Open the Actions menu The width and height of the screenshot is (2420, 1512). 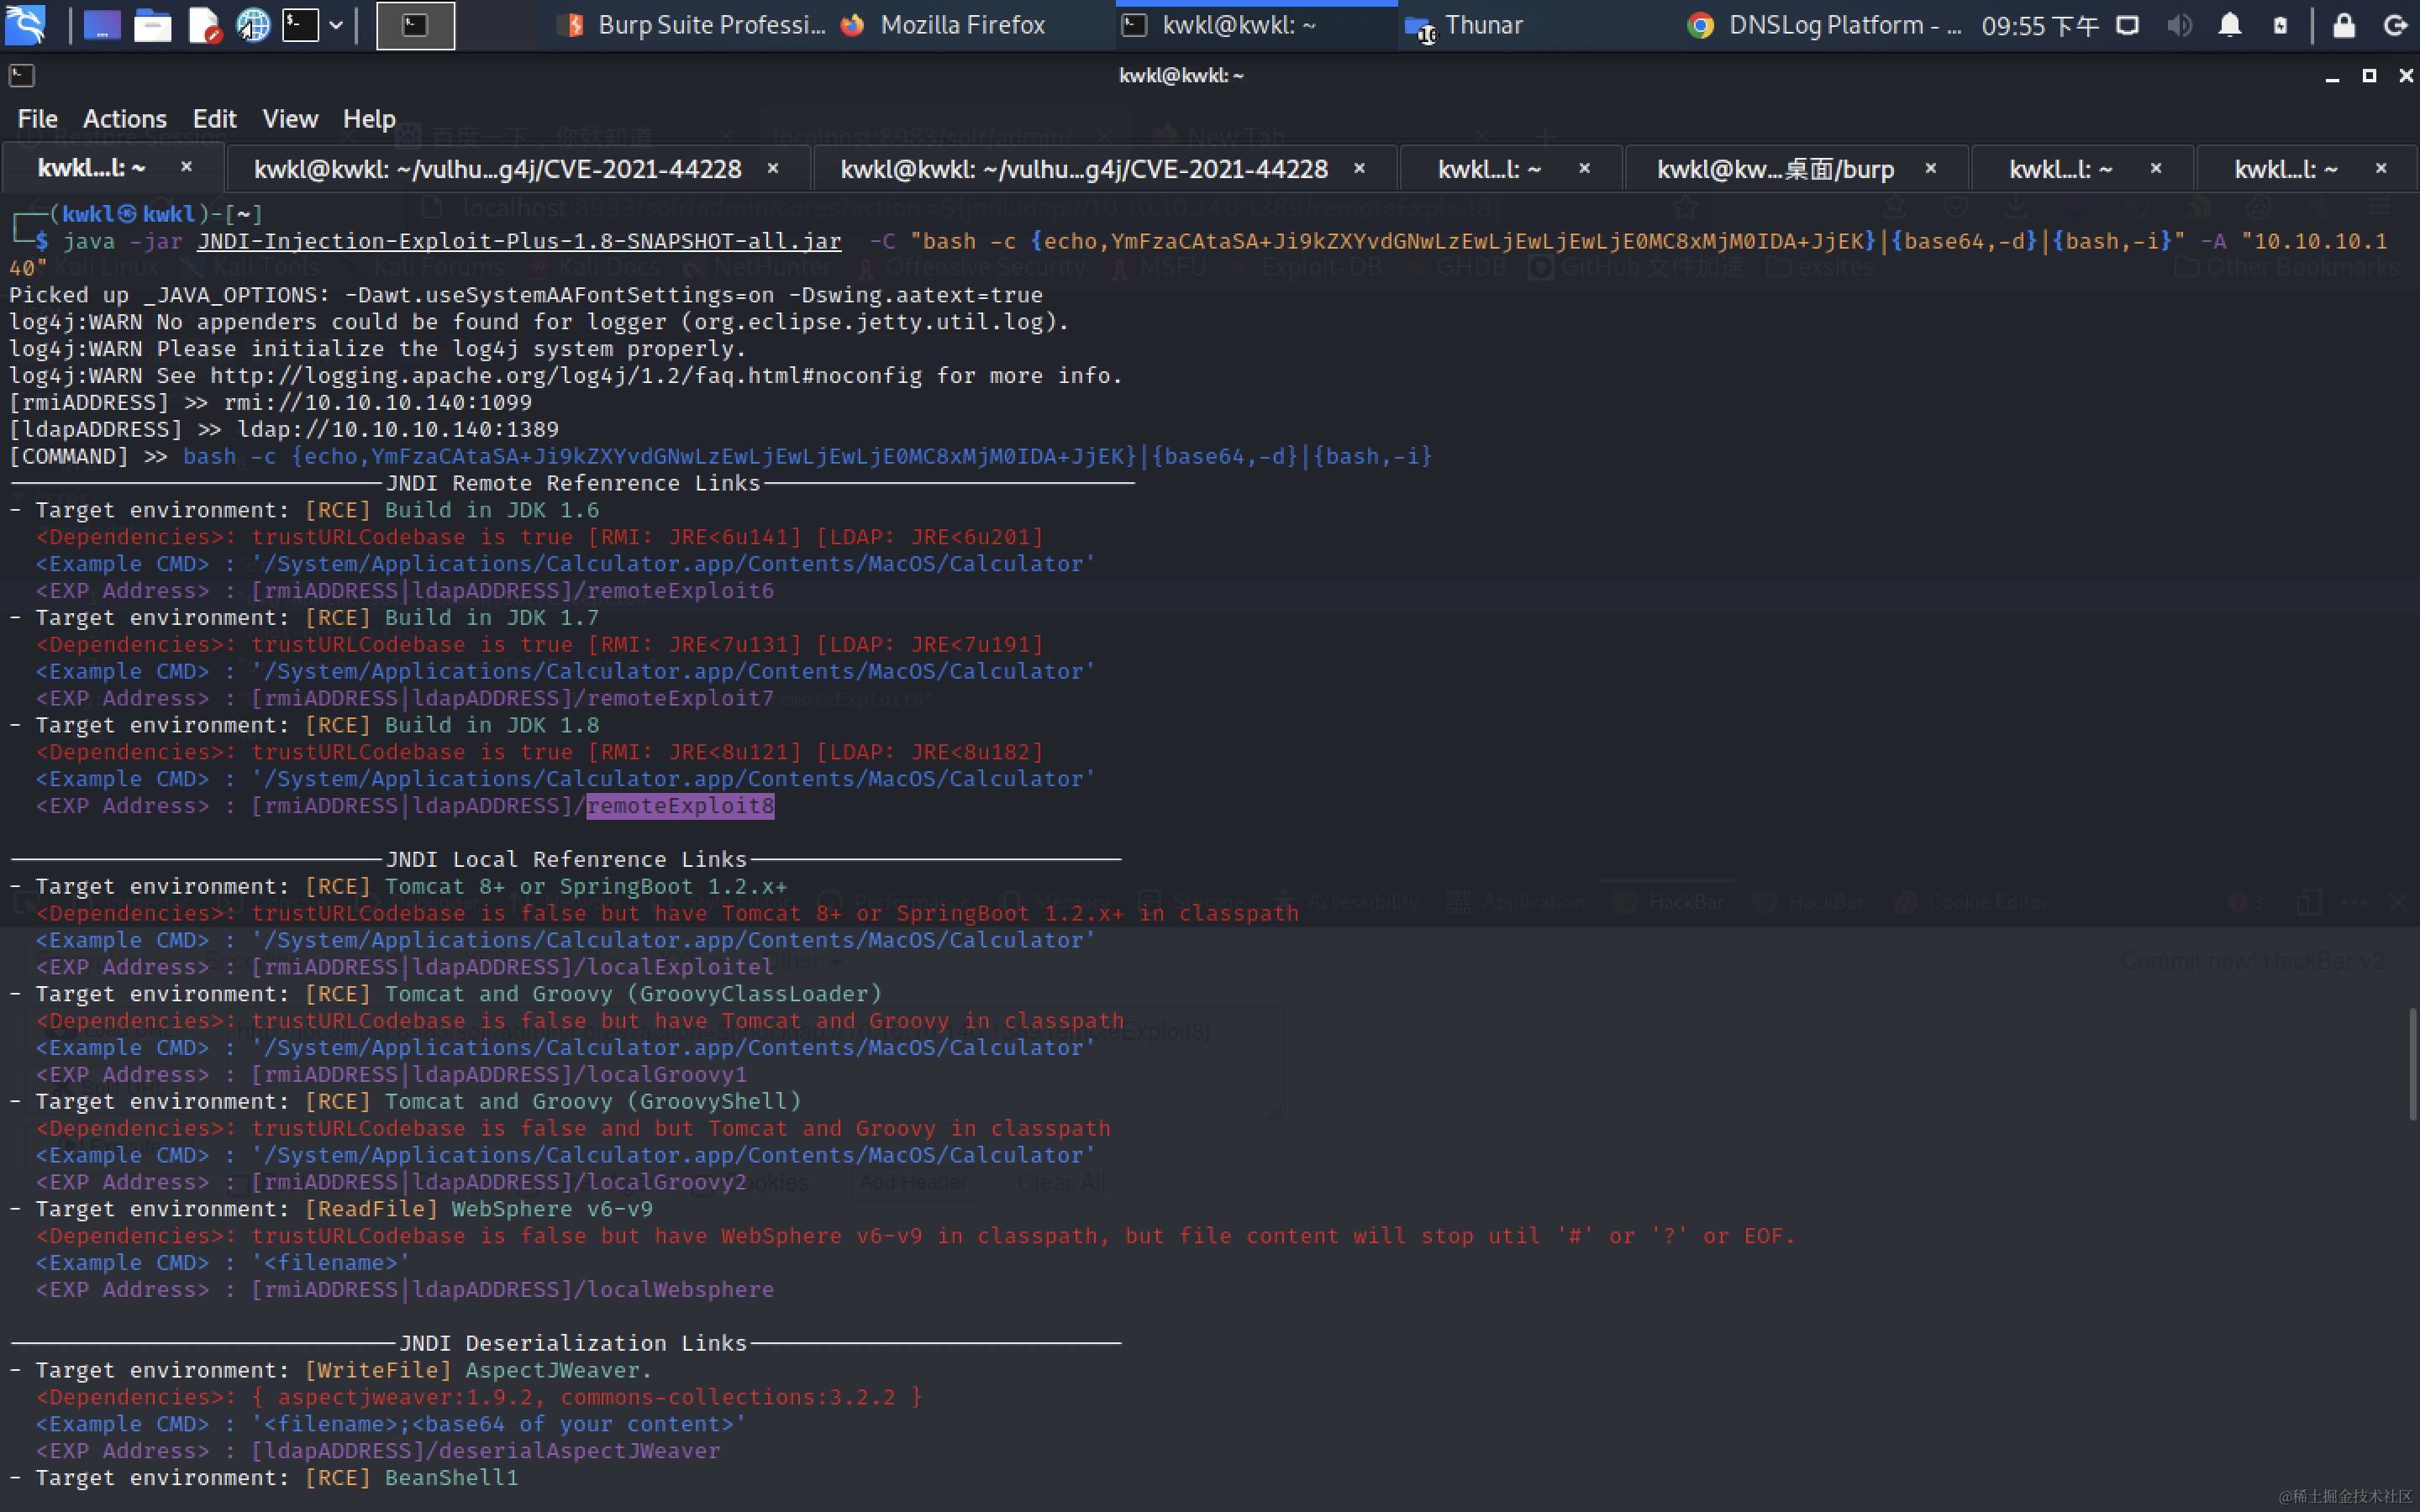125,119
